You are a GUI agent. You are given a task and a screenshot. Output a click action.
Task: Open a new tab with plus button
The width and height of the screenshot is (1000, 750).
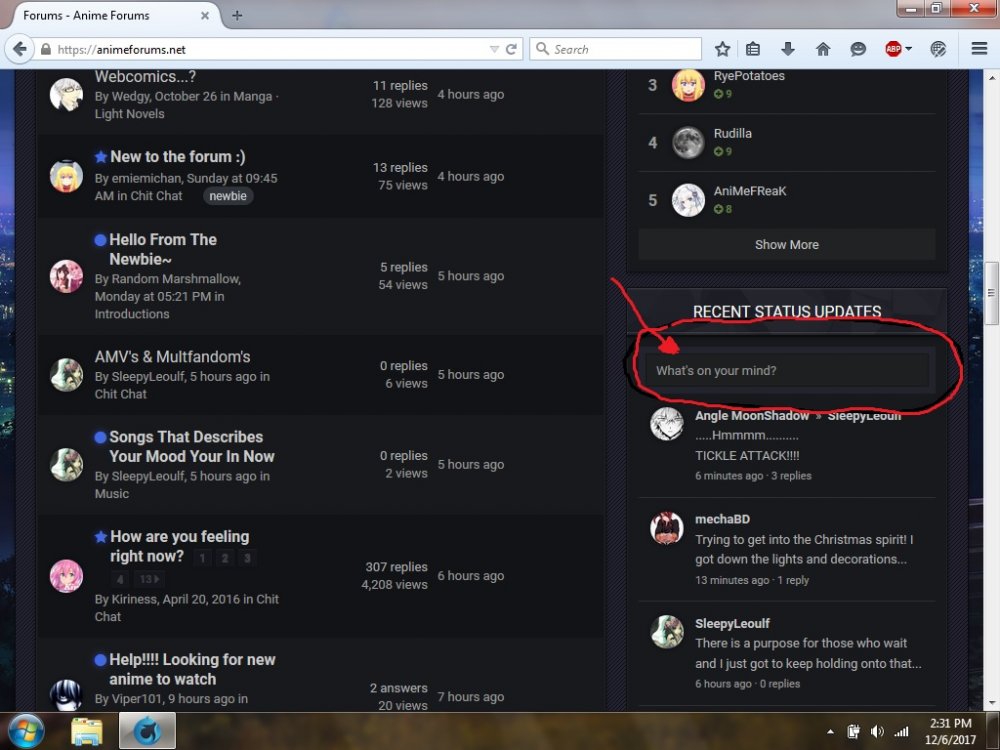point(237,15)
